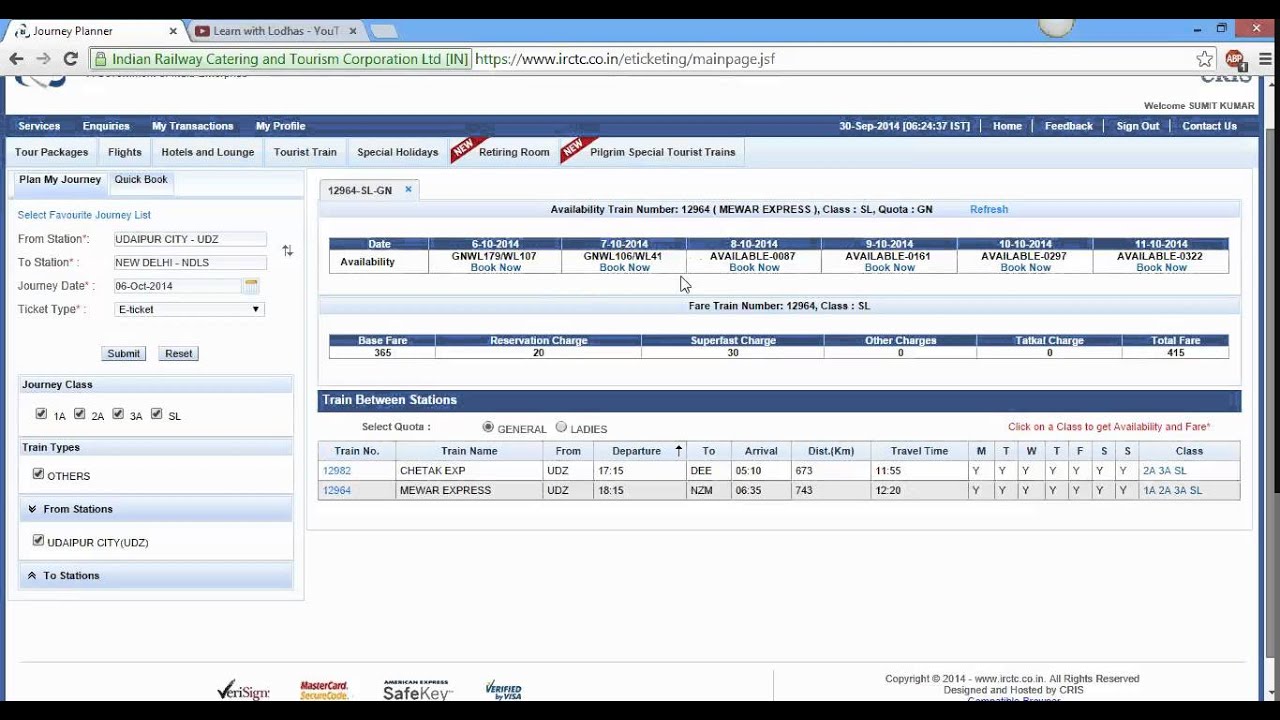Viewport: 1280px width, 720px height.
Task: Open the Retiring Room tab
Action: tap(514, 152)
